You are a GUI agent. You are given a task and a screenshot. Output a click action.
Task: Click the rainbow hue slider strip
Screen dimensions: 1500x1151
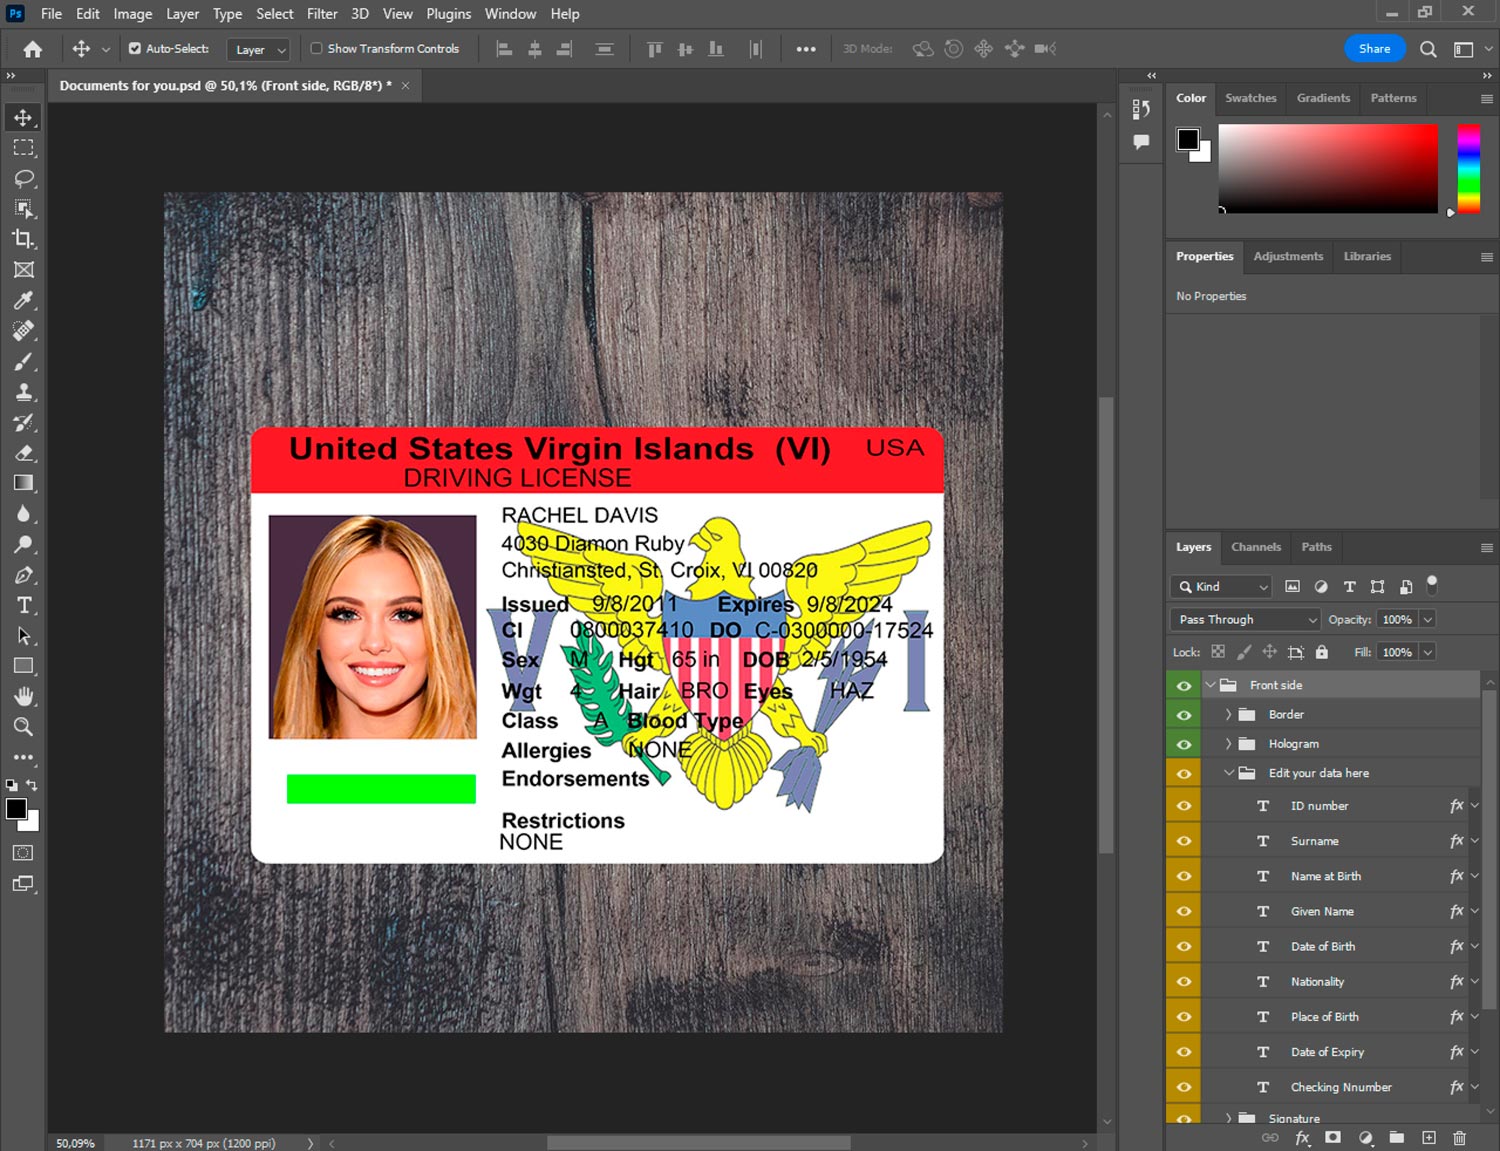pyautogui.click(x=1468, y=168)
